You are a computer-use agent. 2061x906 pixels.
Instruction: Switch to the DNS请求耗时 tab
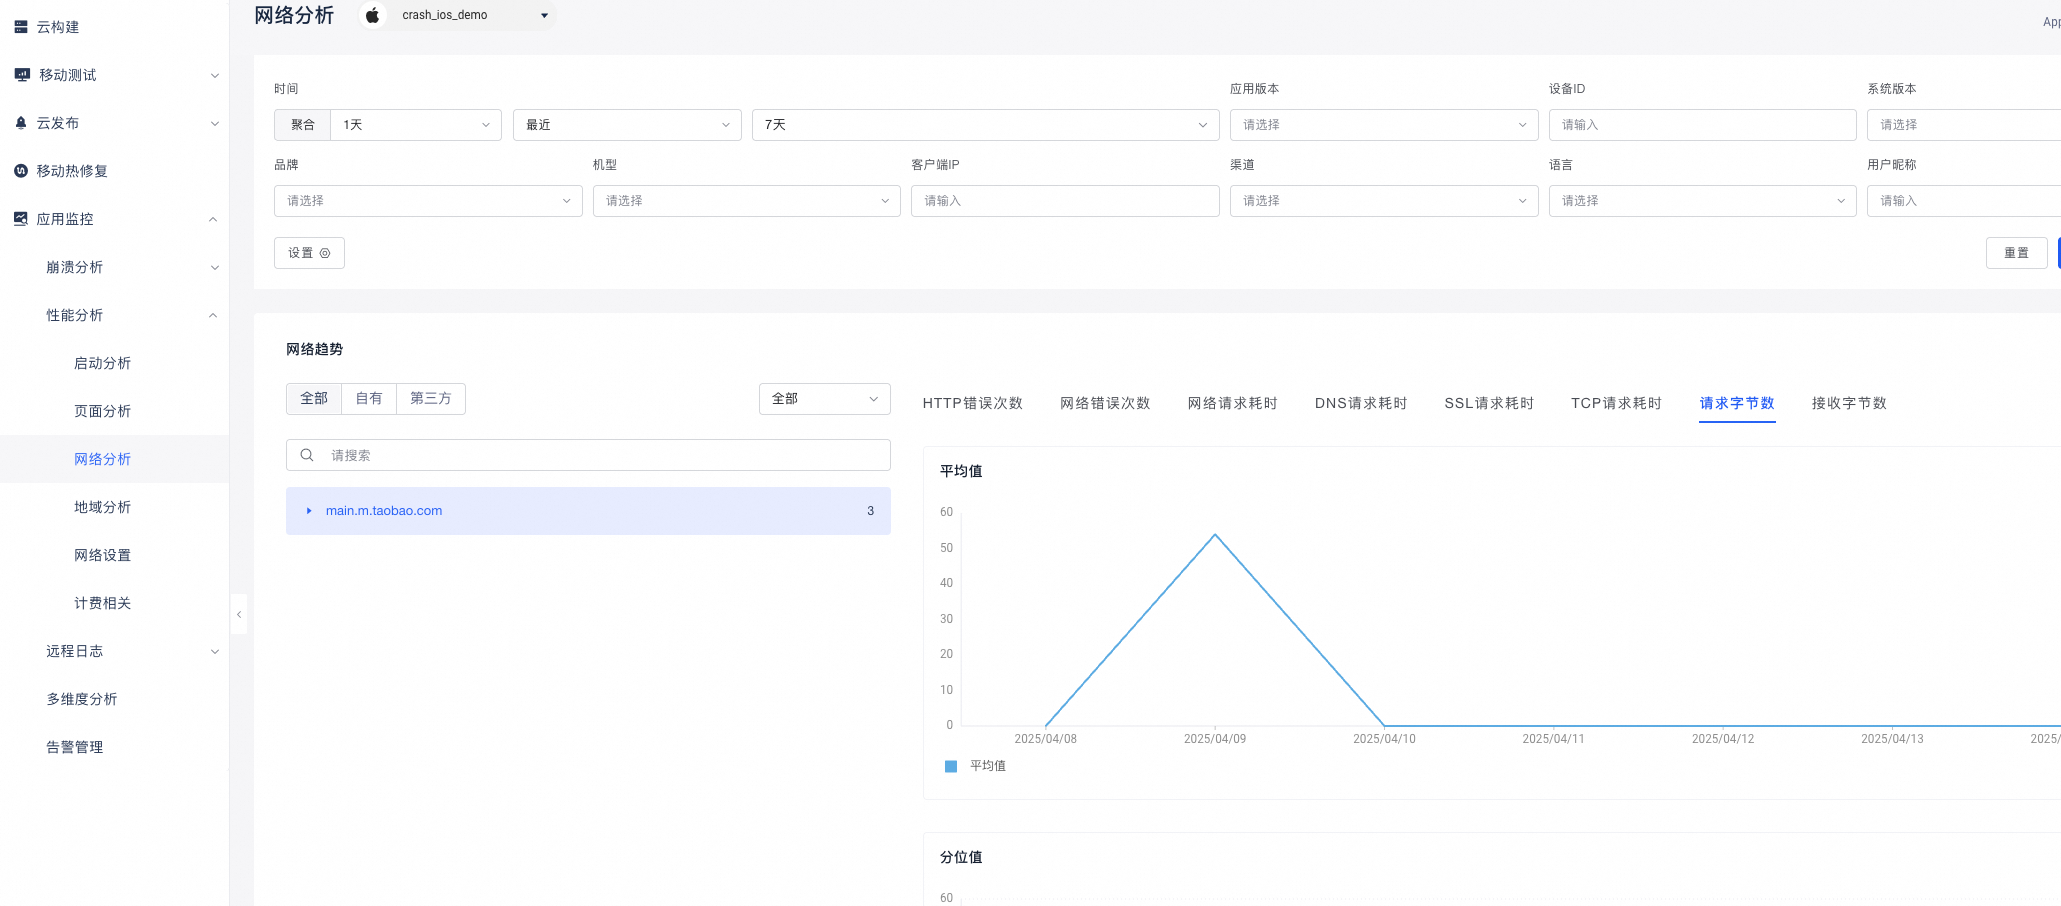pos(1361,403)
